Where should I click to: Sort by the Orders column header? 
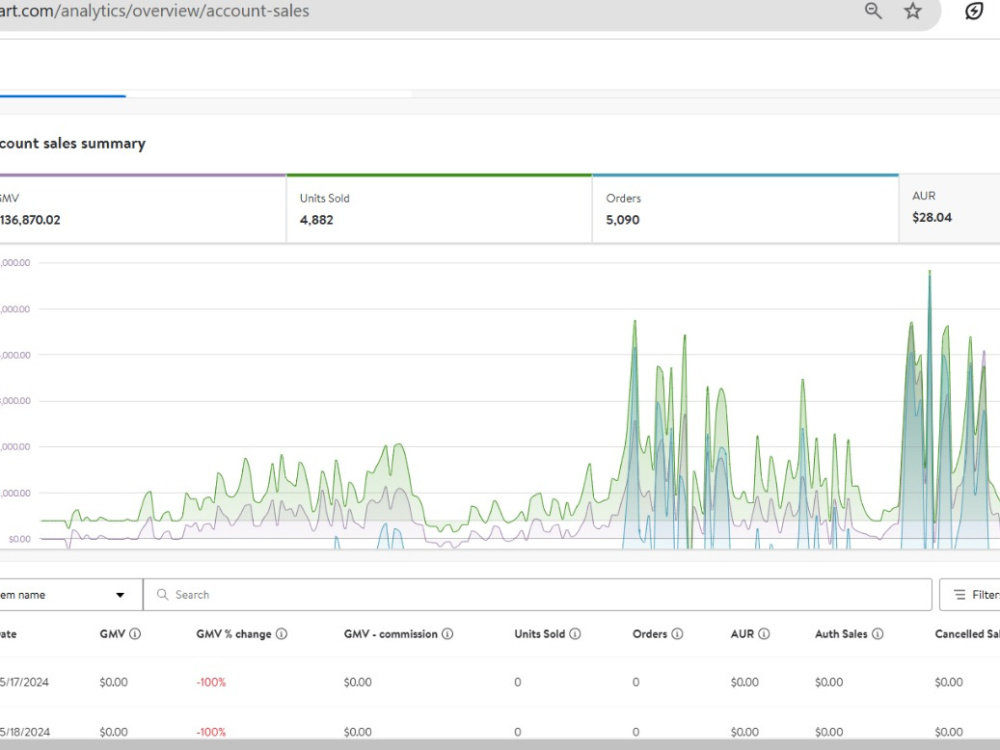pos(649,633)
